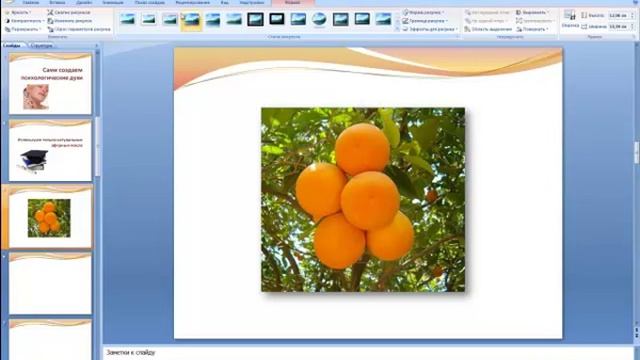
Task: Select slide thumbnail showing oranges
Action: tap(51, 217)
